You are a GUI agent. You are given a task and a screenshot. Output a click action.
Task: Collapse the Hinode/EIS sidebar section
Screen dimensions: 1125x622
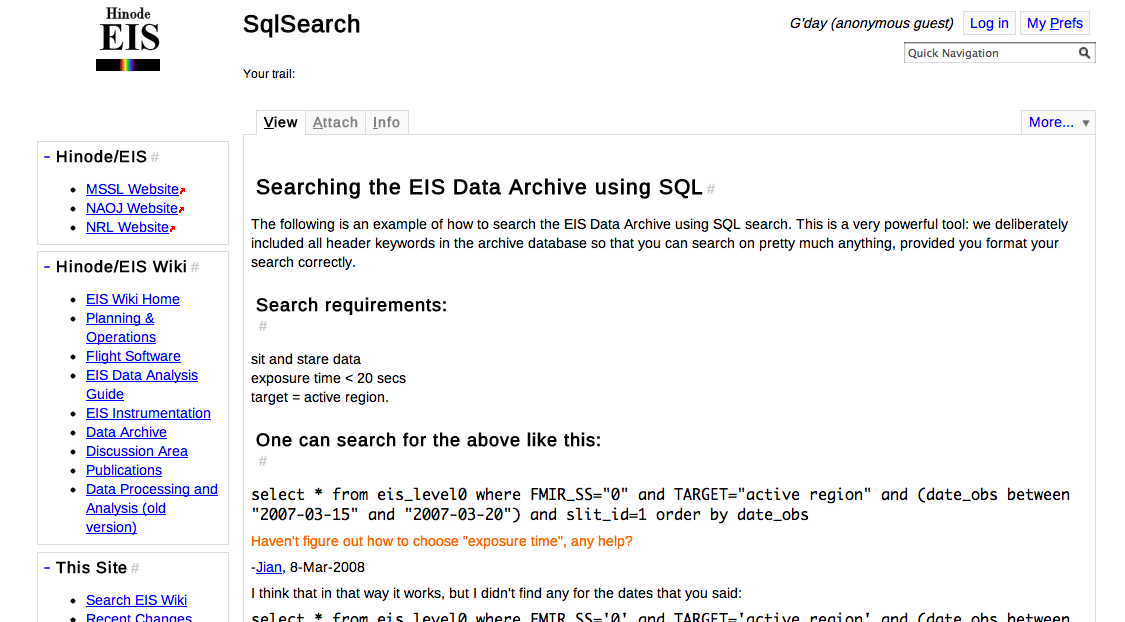coord(47,157)
